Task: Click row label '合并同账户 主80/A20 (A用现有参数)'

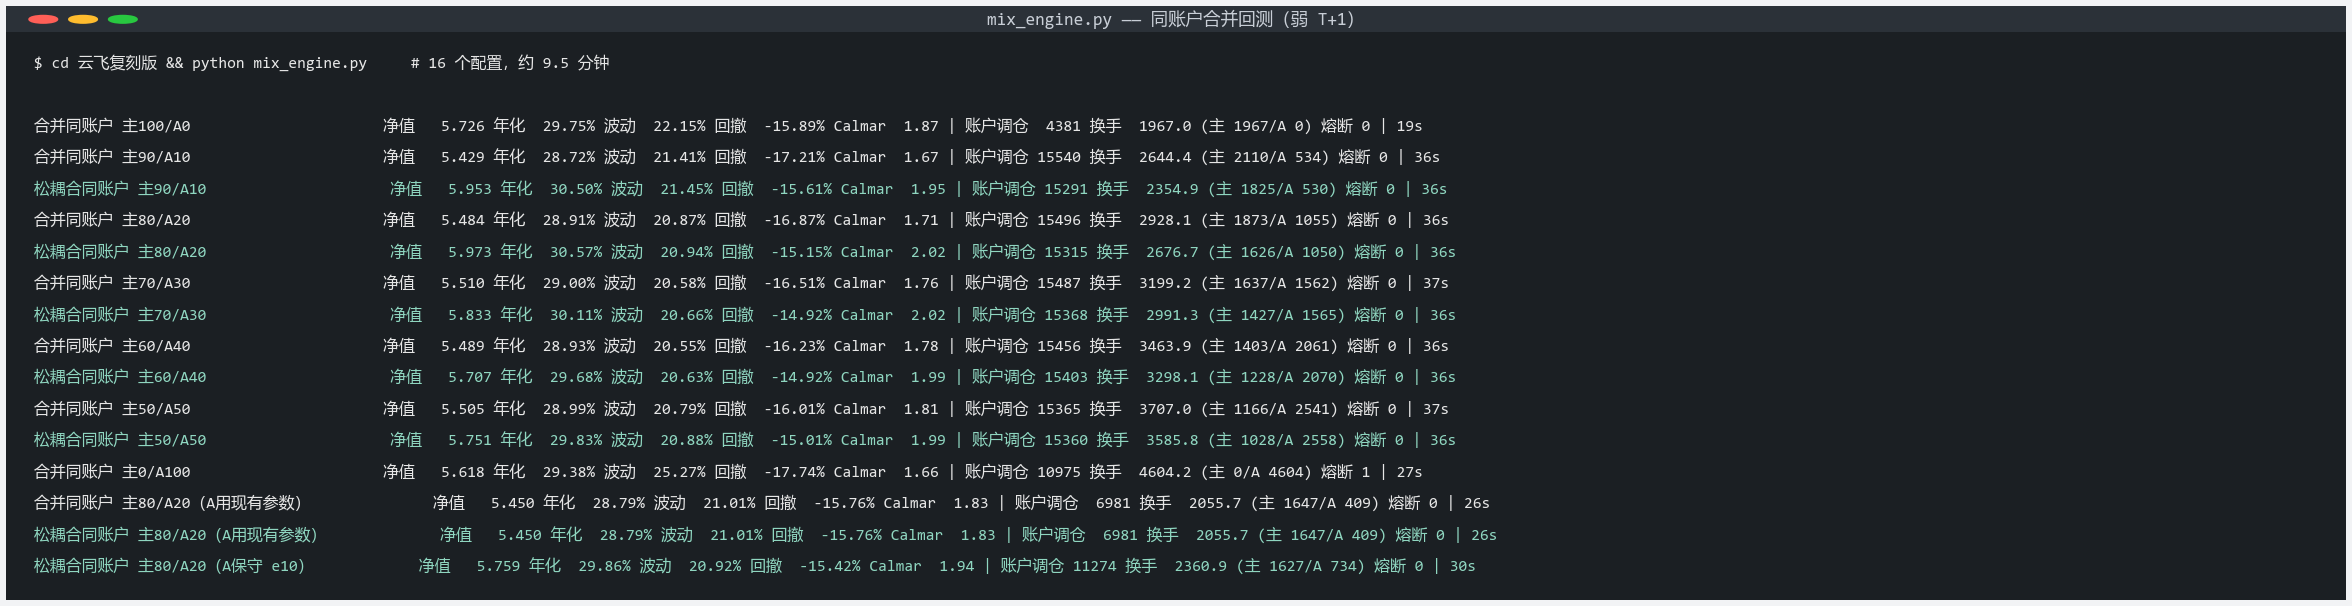Action: click(168, 503)
